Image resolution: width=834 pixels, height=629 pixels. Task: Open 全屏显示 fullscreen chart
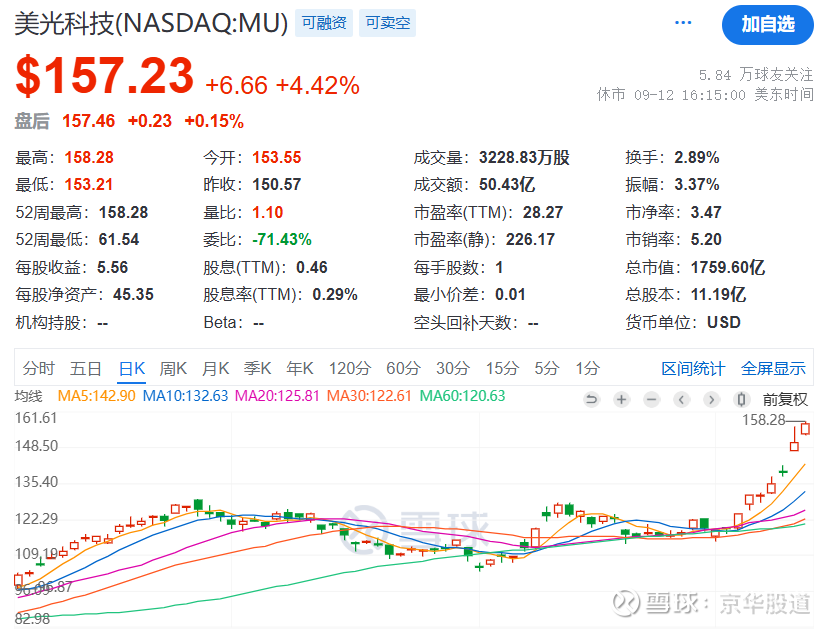(773, 368)
